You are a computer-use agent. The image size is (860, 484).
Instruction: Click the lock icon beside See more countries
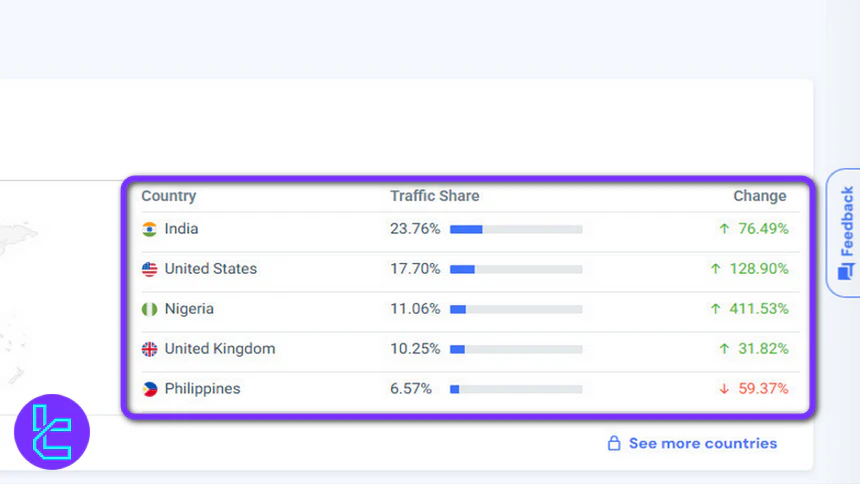point(615,443)
